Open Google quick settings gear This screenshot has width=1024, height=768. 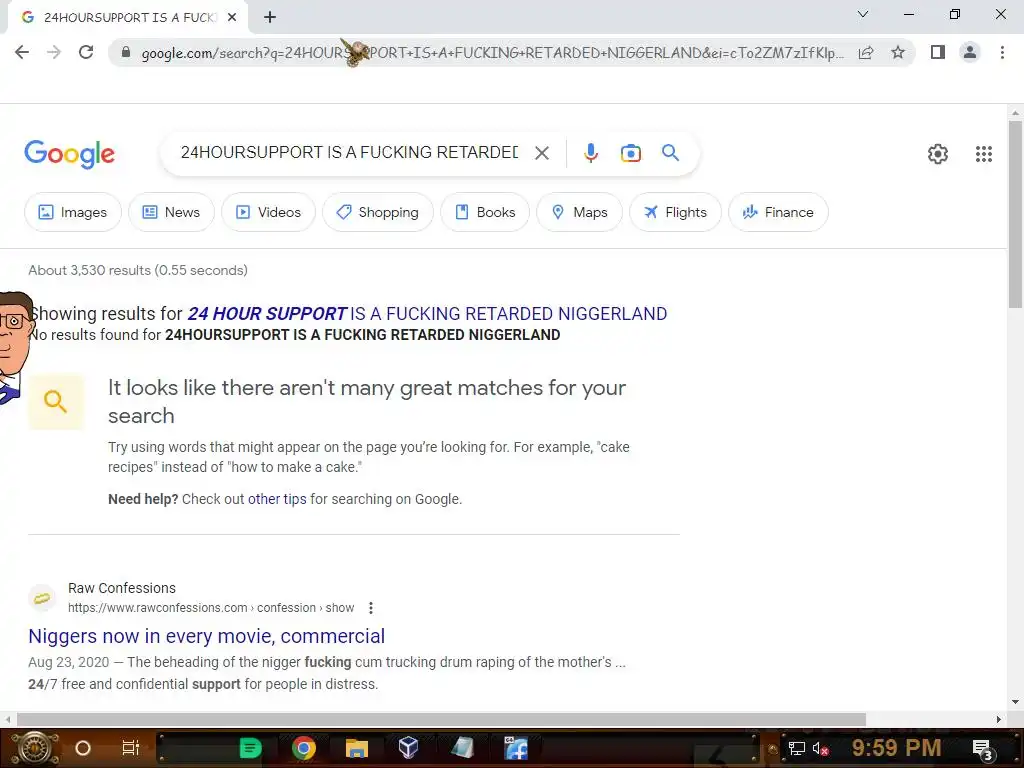click(938, 154)
